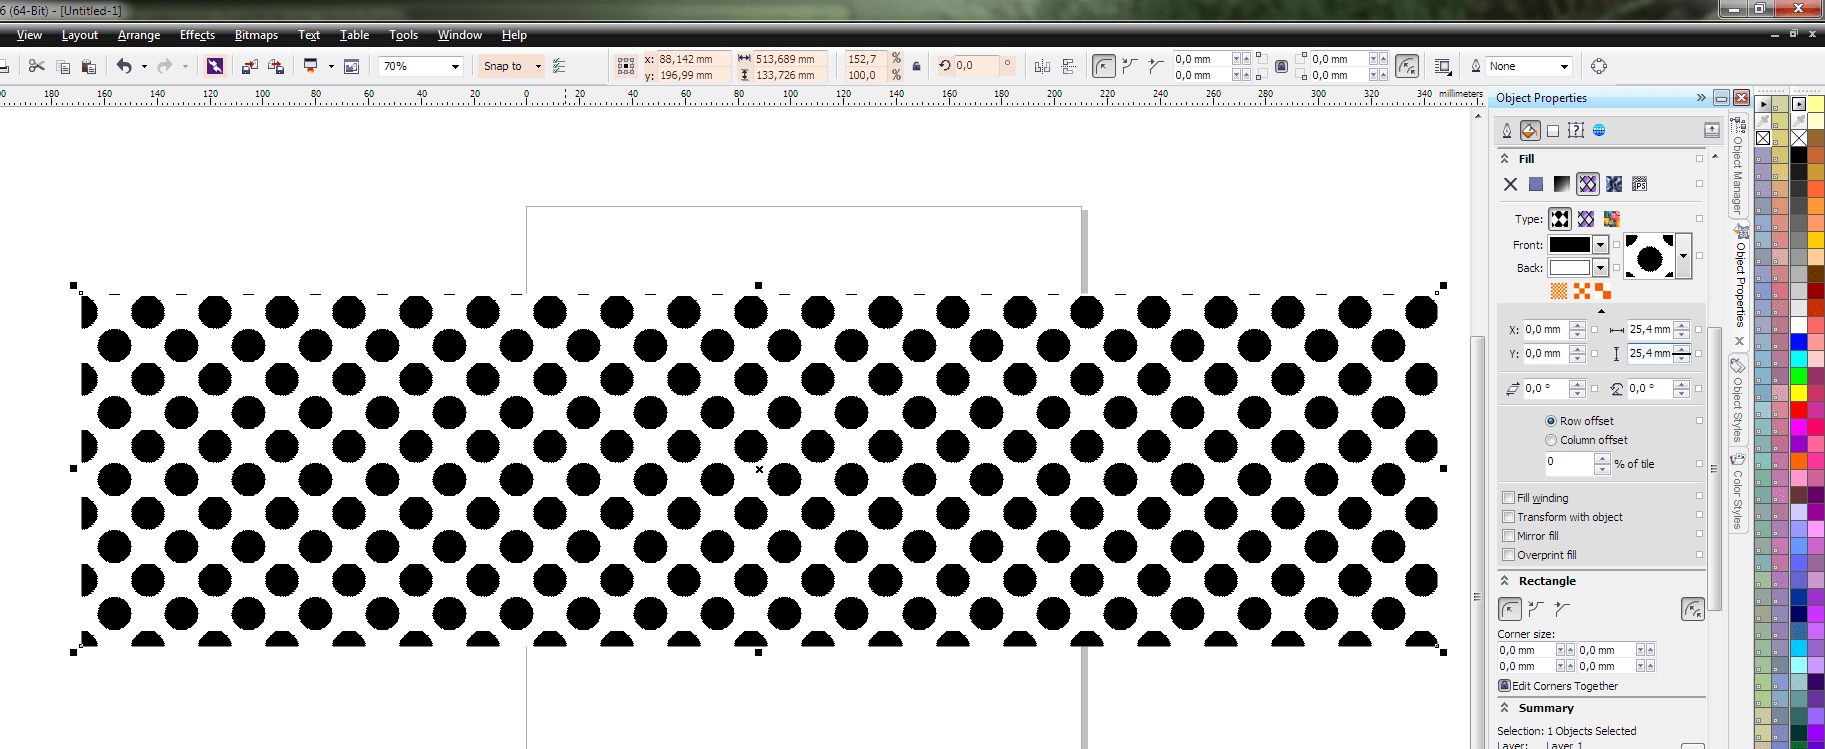Viewport: 1825px width, 749px height.
Task: Click the Welcome screen icon
Action: coord(351,66)
